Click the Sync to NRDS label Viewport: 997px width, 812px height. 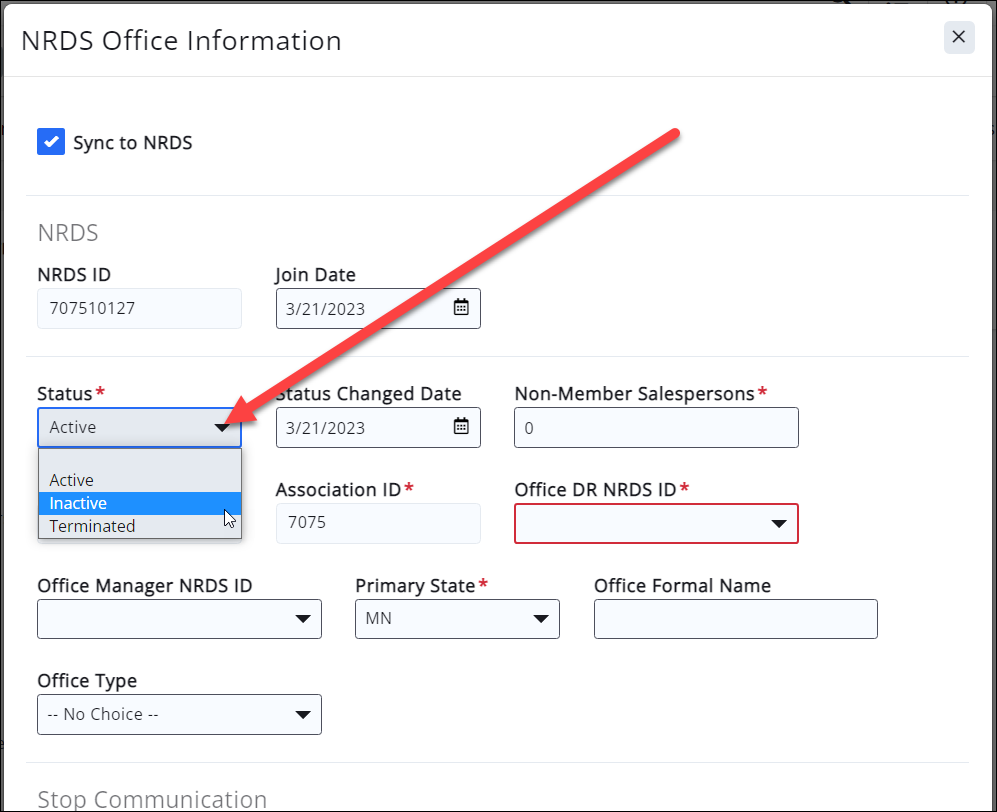point(132,143)
